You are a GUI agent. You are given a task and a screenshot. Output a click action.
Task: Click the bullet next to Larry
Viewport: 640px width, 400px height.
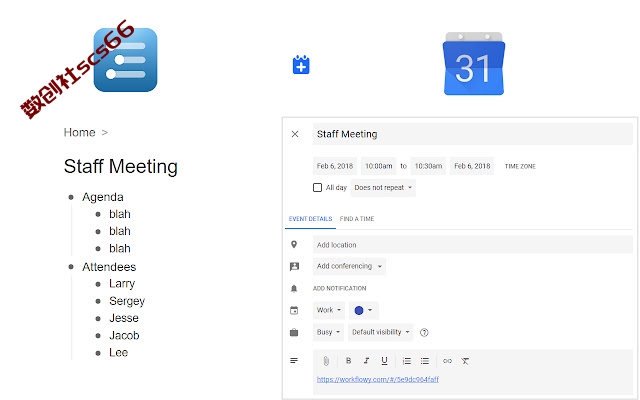pyautogui.click(x=98, y=284)
